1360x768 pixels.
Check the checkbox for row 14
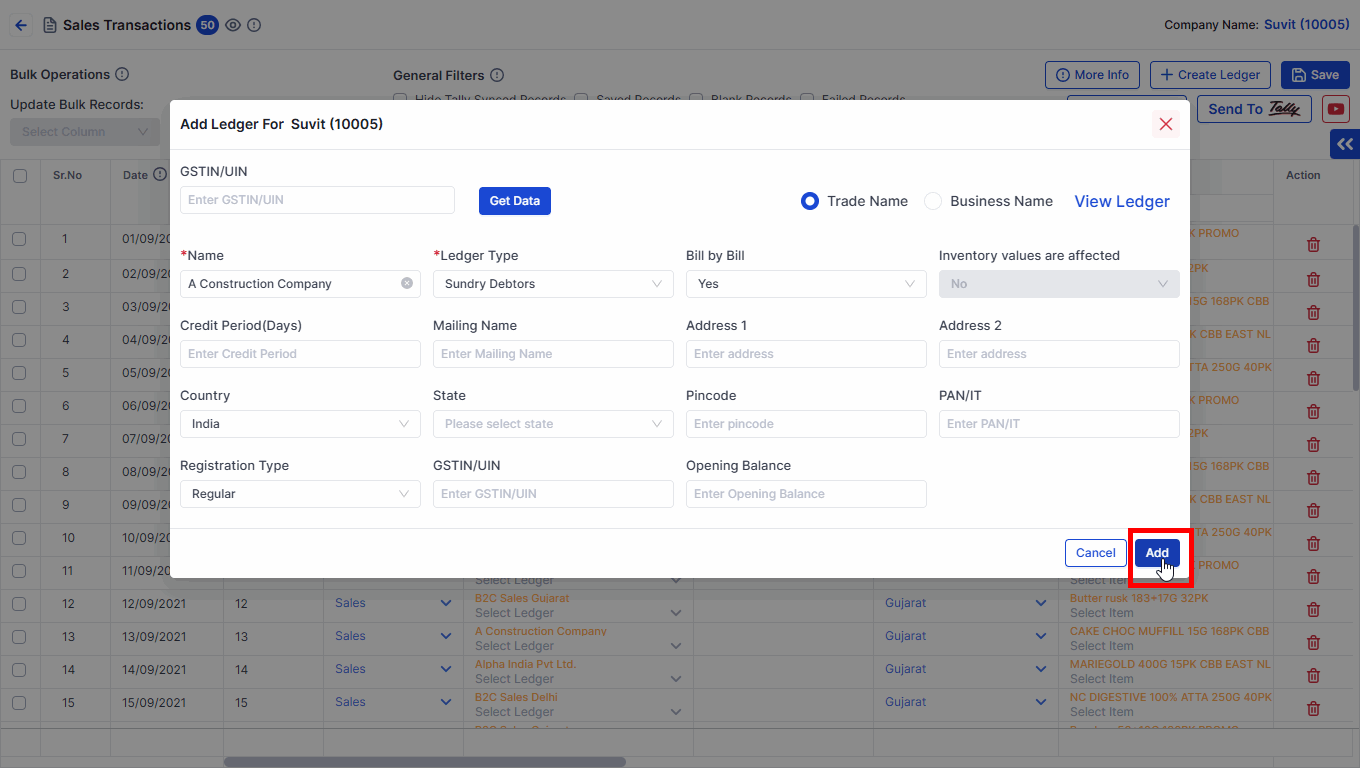coord(20,670)
